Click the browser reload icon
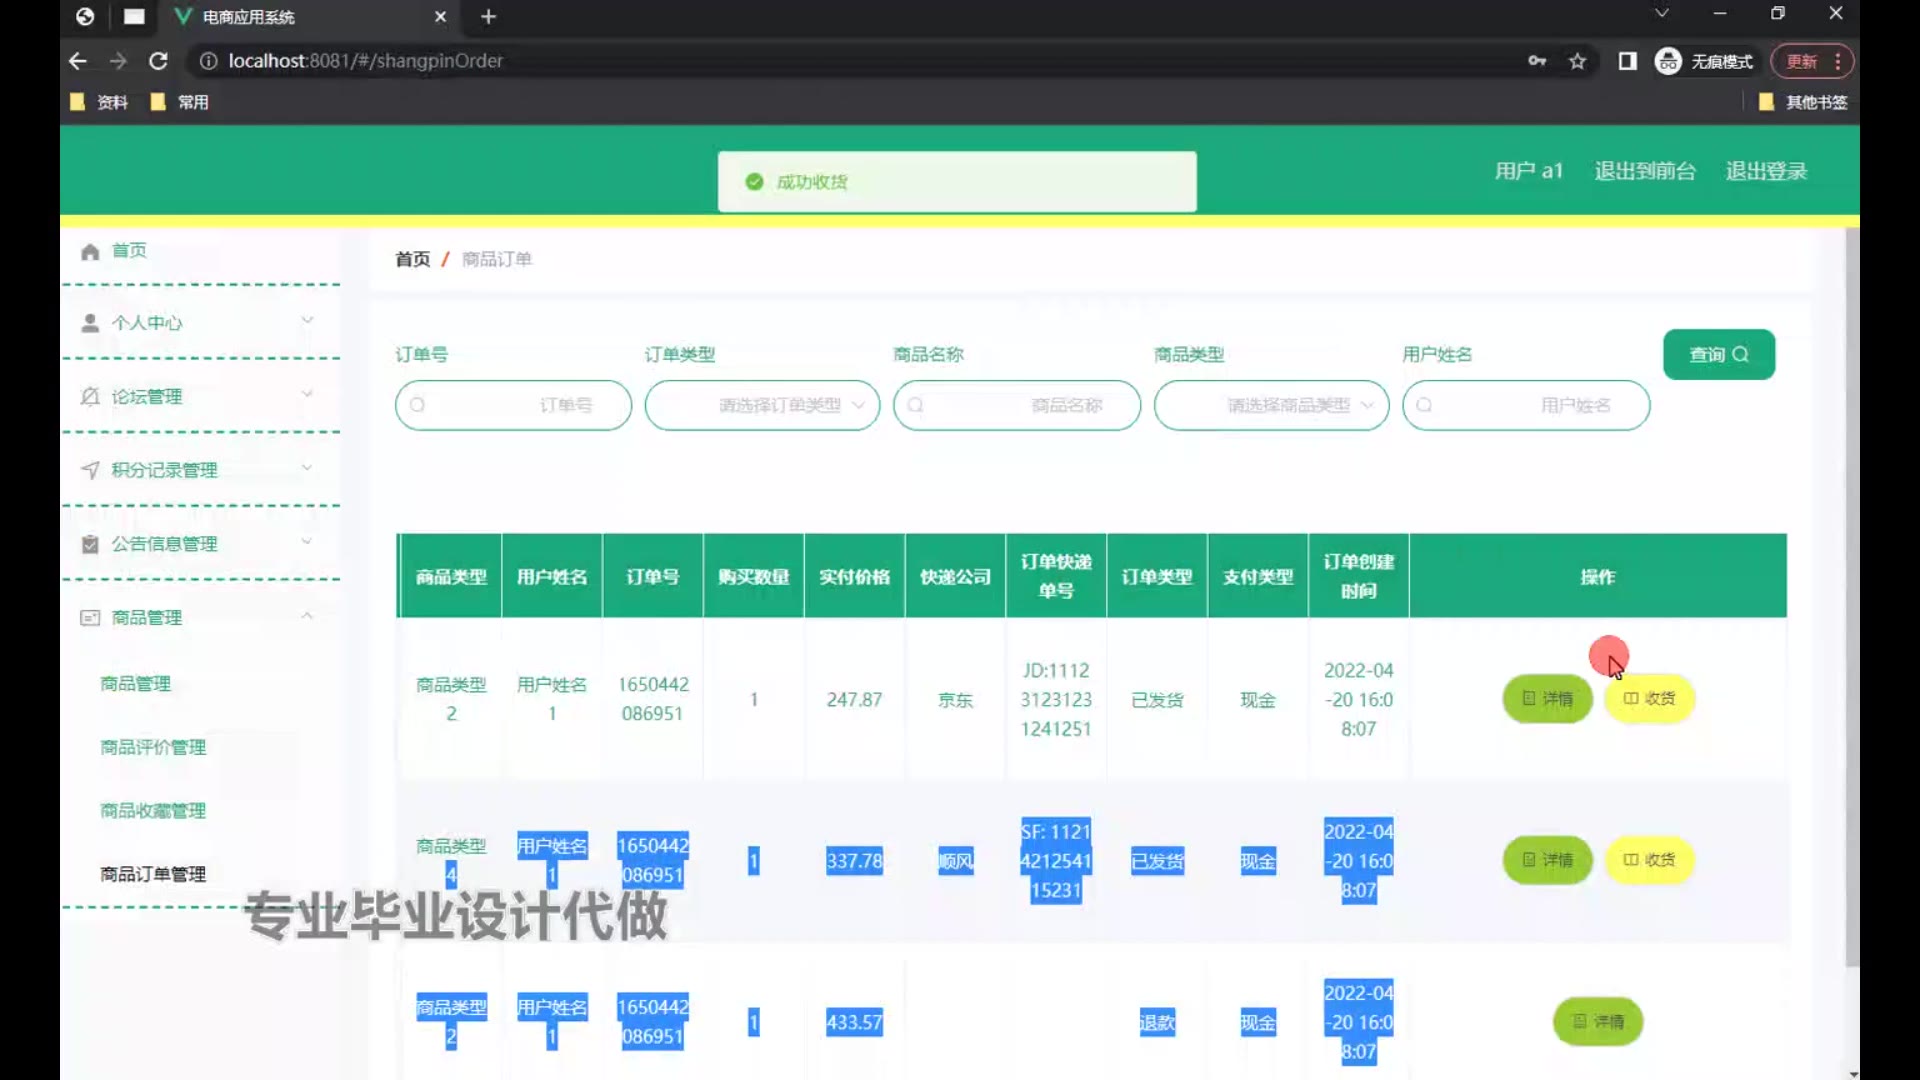 158,61
